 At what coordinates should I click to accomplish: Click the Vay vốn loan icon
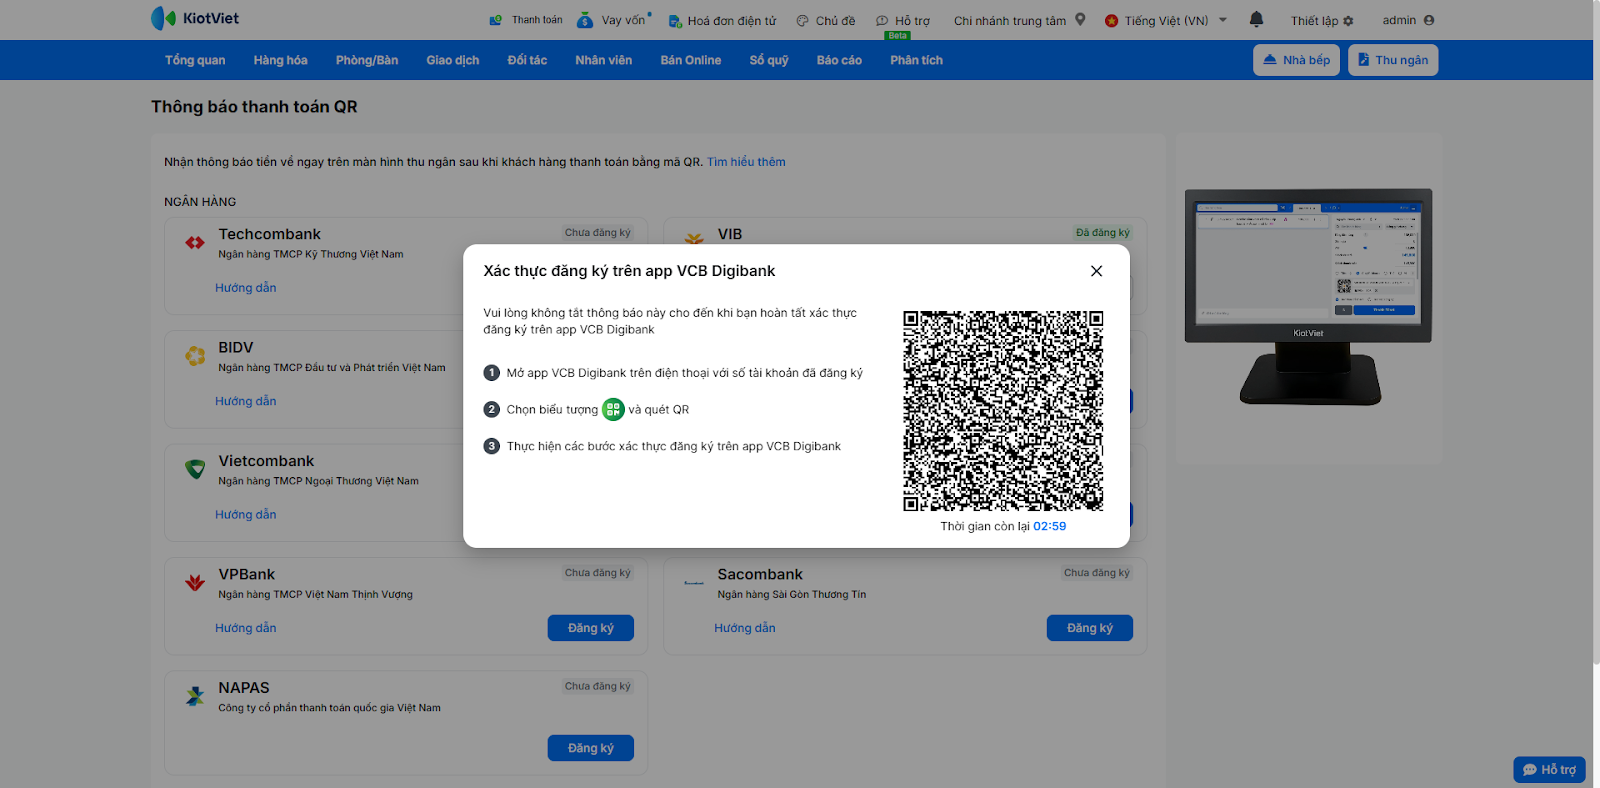pos(585,20)
